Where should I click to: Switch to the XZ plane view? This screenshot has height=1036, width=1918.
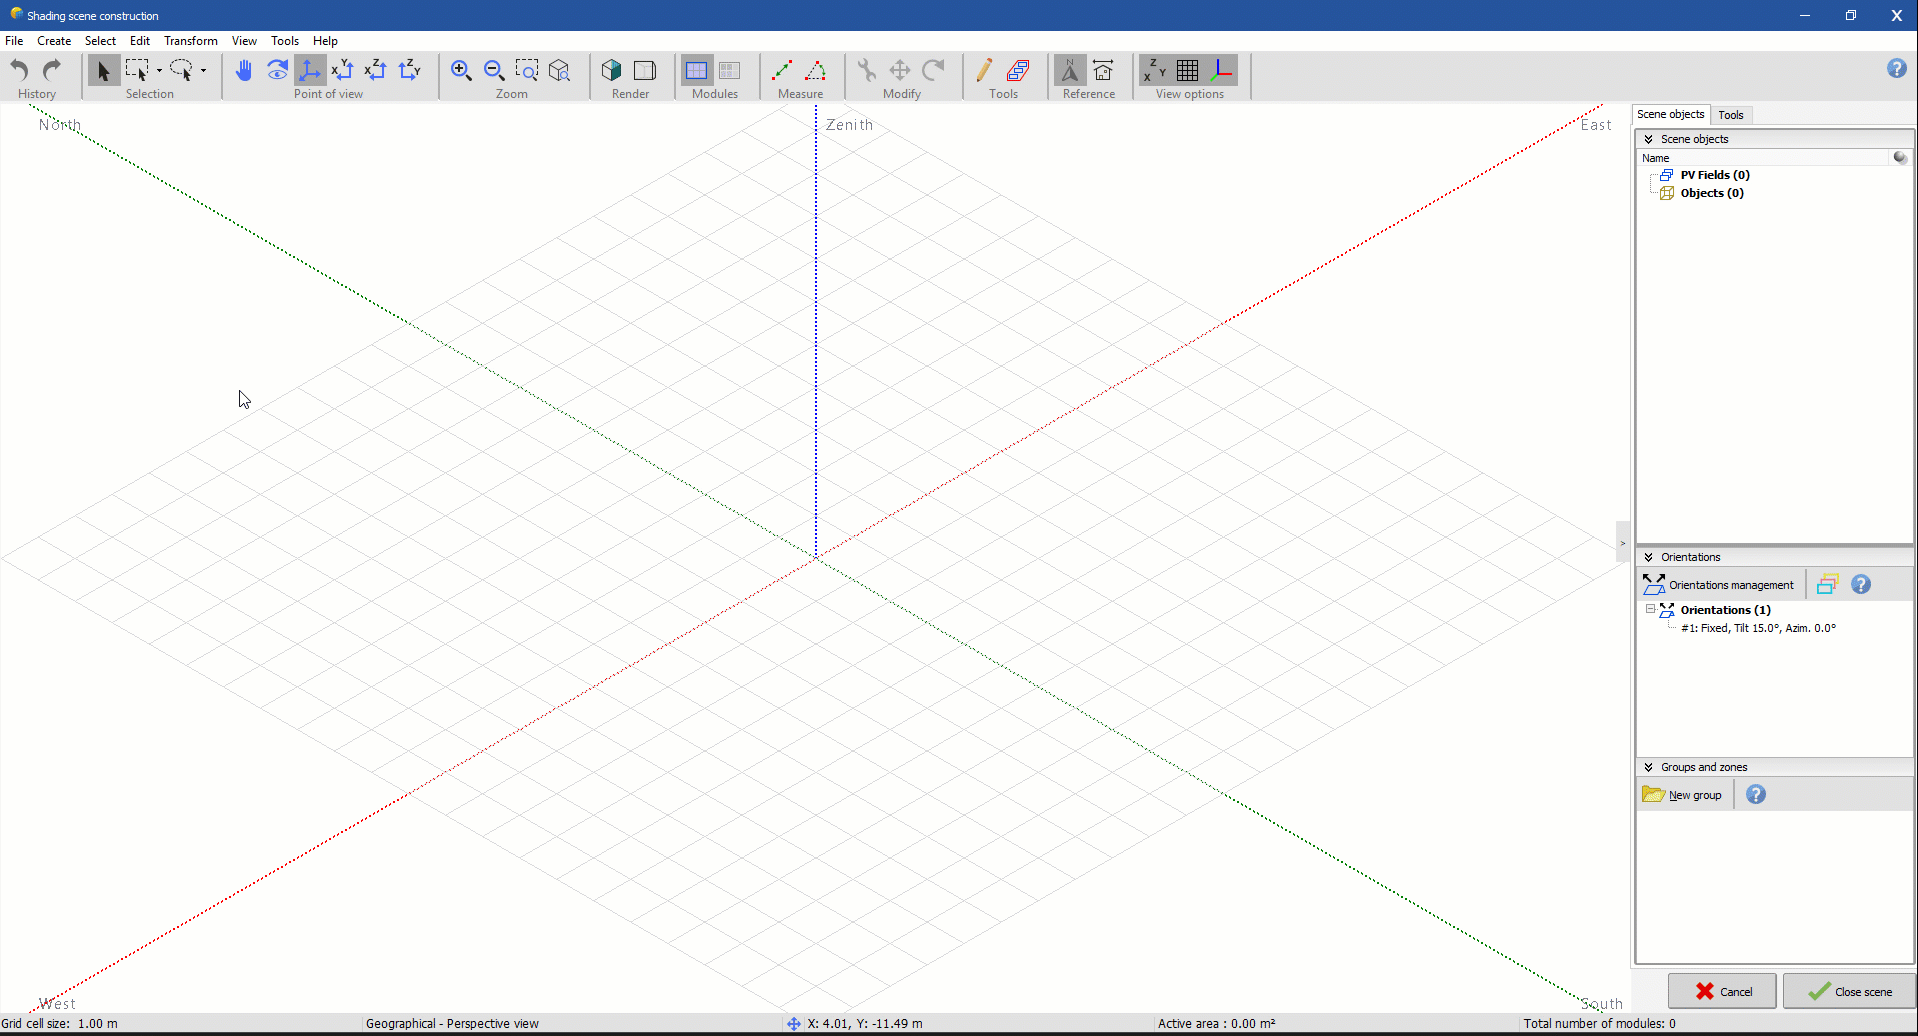[x=376, y=70]
